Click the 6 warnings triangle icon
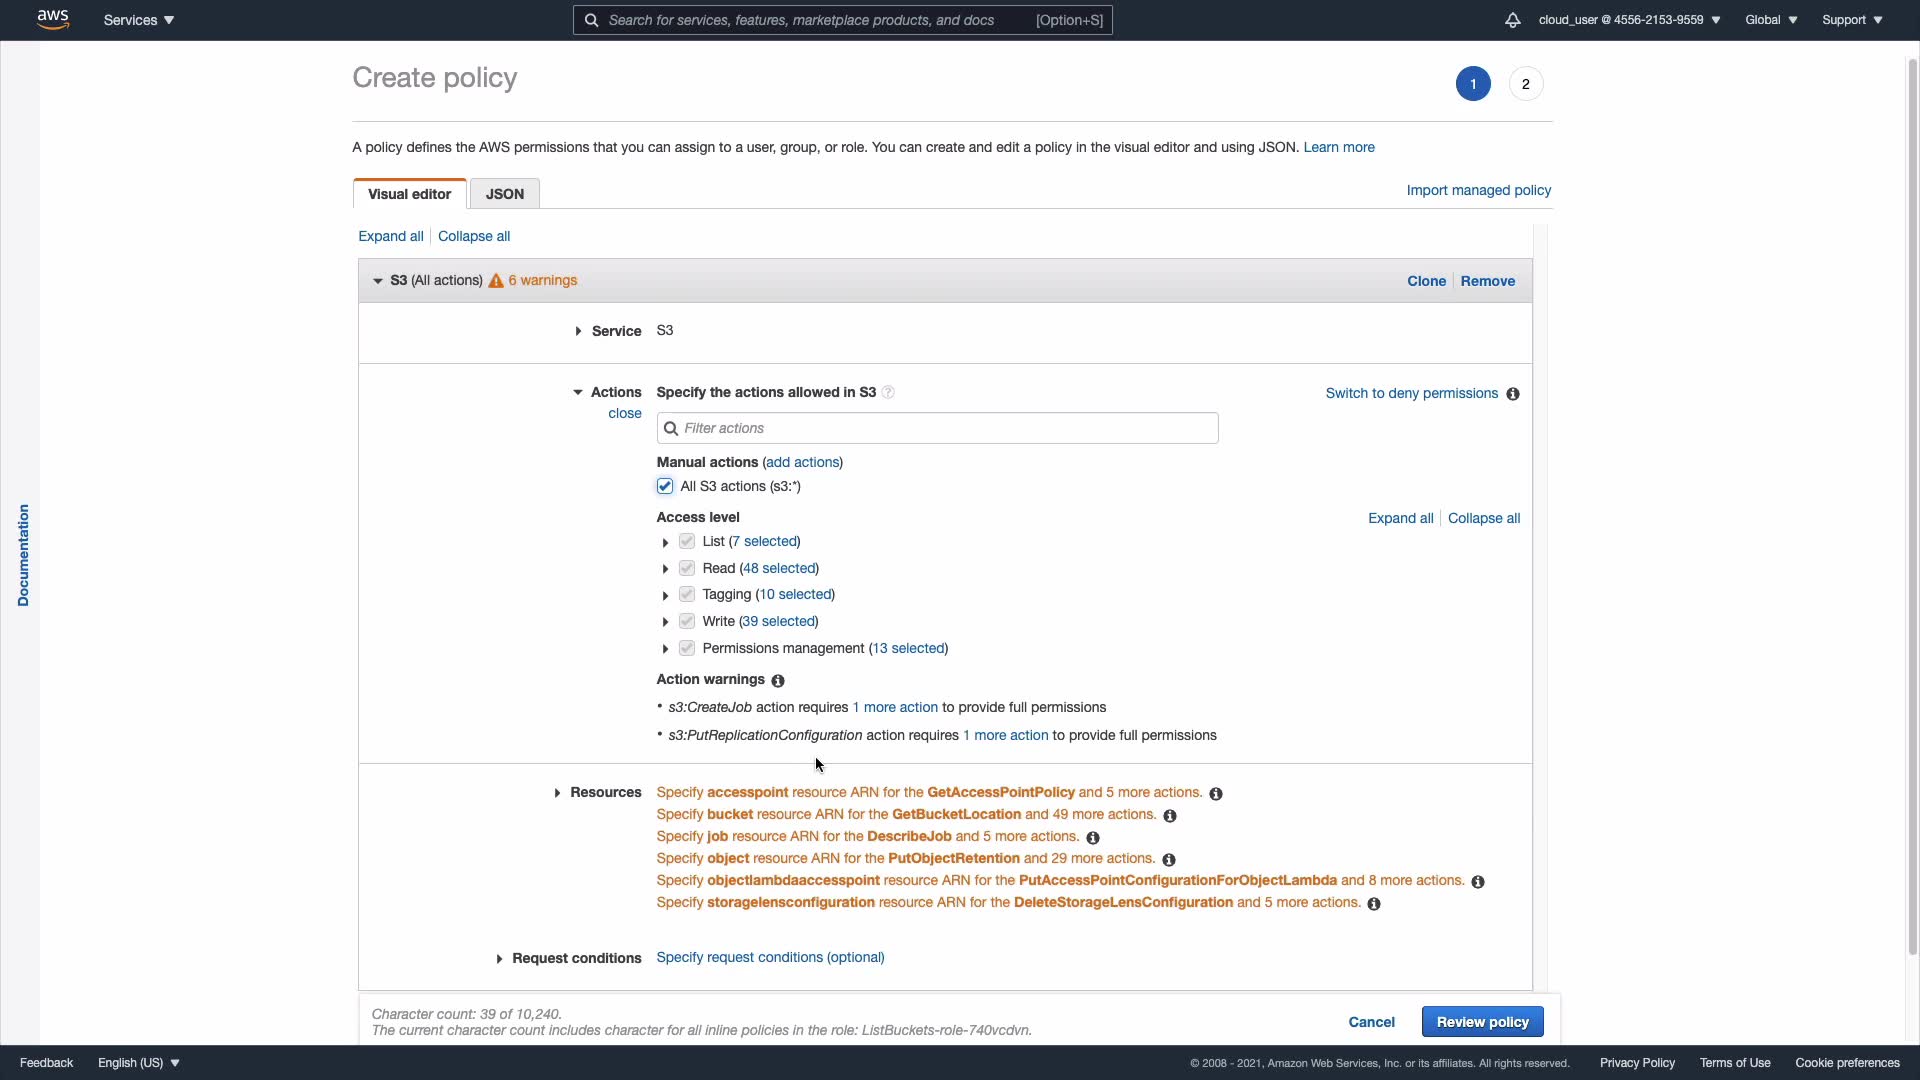1920x1080 pixels. pos(496,281)
